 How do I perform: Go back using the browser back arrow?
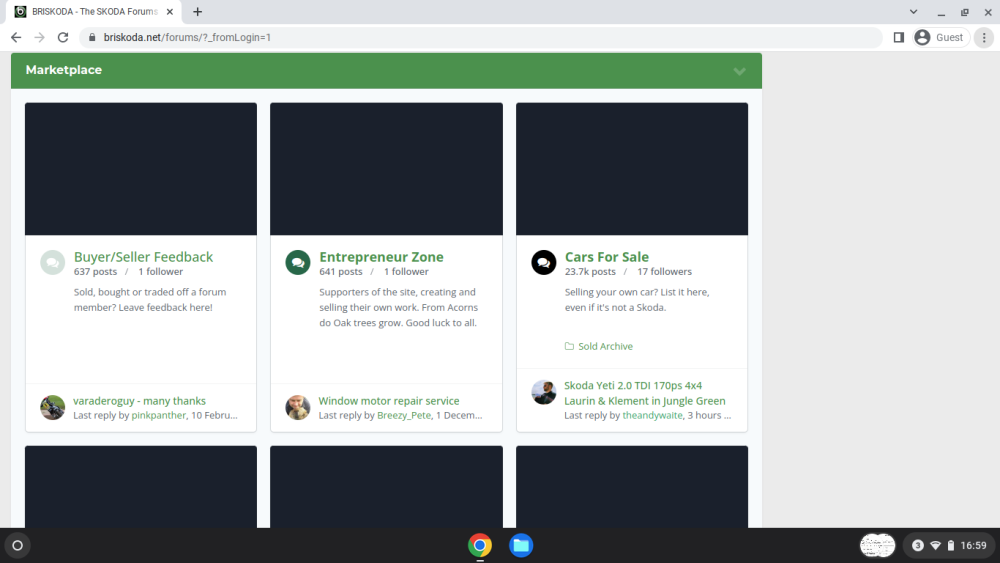click(x=16, y=38)
